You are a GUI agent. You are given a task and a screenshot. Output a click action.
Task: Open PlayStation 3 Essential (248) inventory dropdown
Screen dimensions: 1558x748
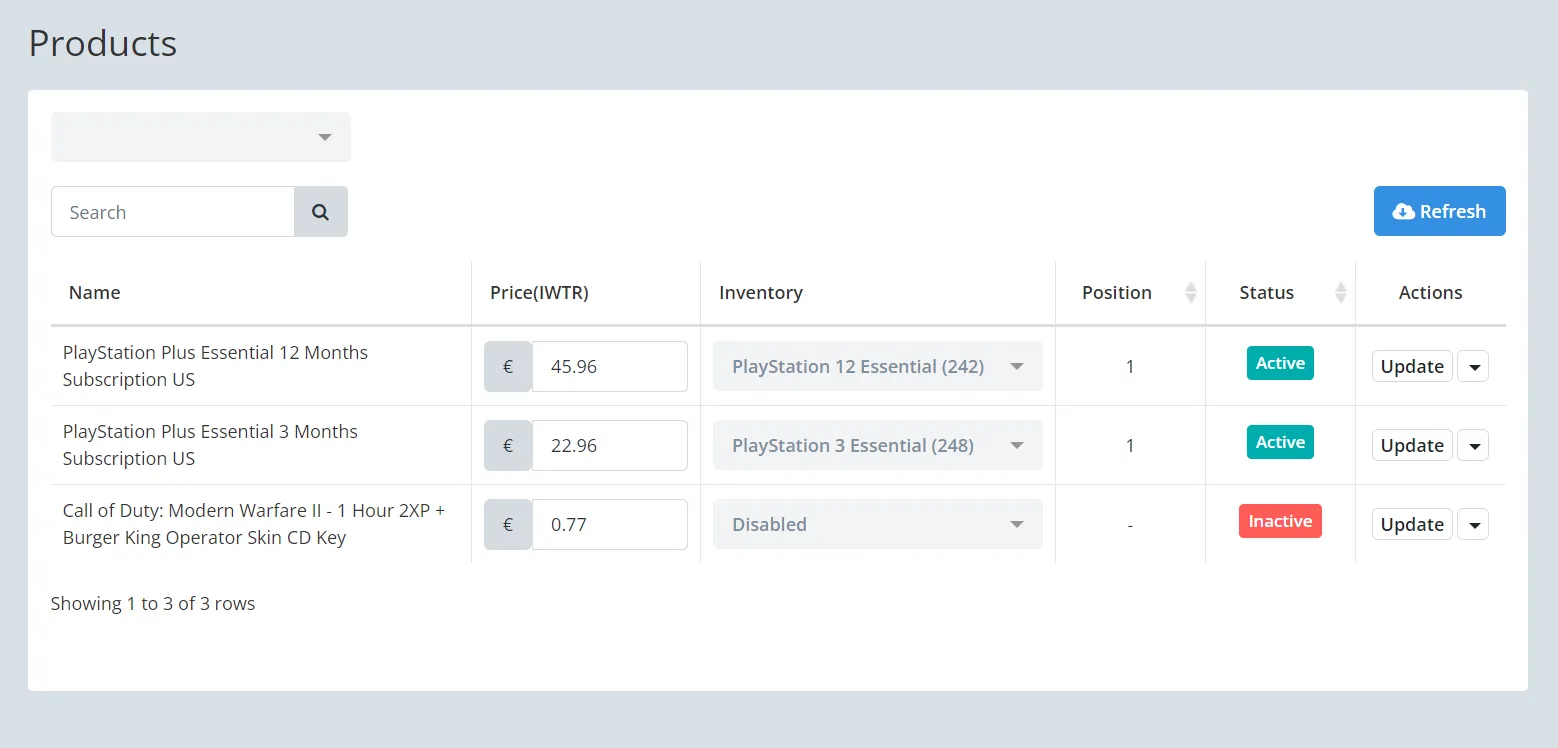[x=878, y=445]
